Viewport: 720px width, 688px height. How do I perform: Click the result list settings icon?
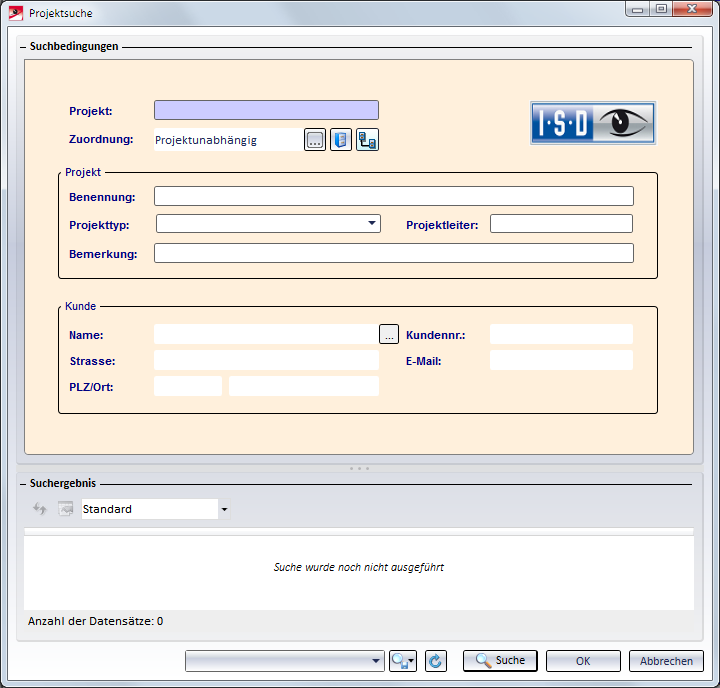pos(66,509)
